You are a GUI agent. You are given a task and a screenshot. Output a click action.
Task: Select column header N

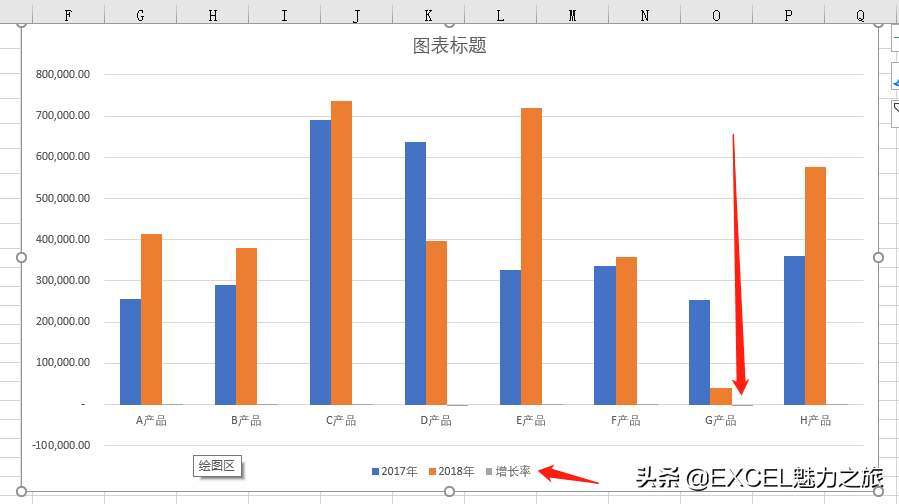(644, 15)
